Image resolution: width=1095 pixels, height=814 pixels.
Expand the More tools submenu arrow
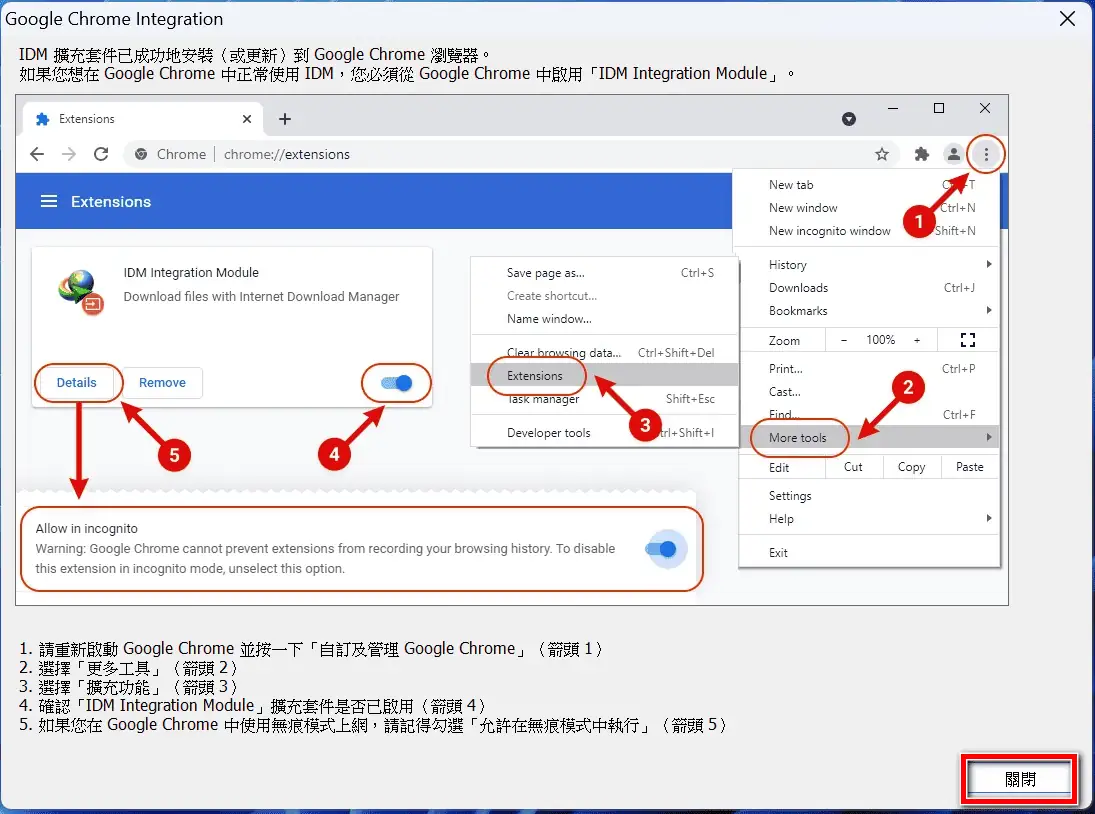pos(989,437)
